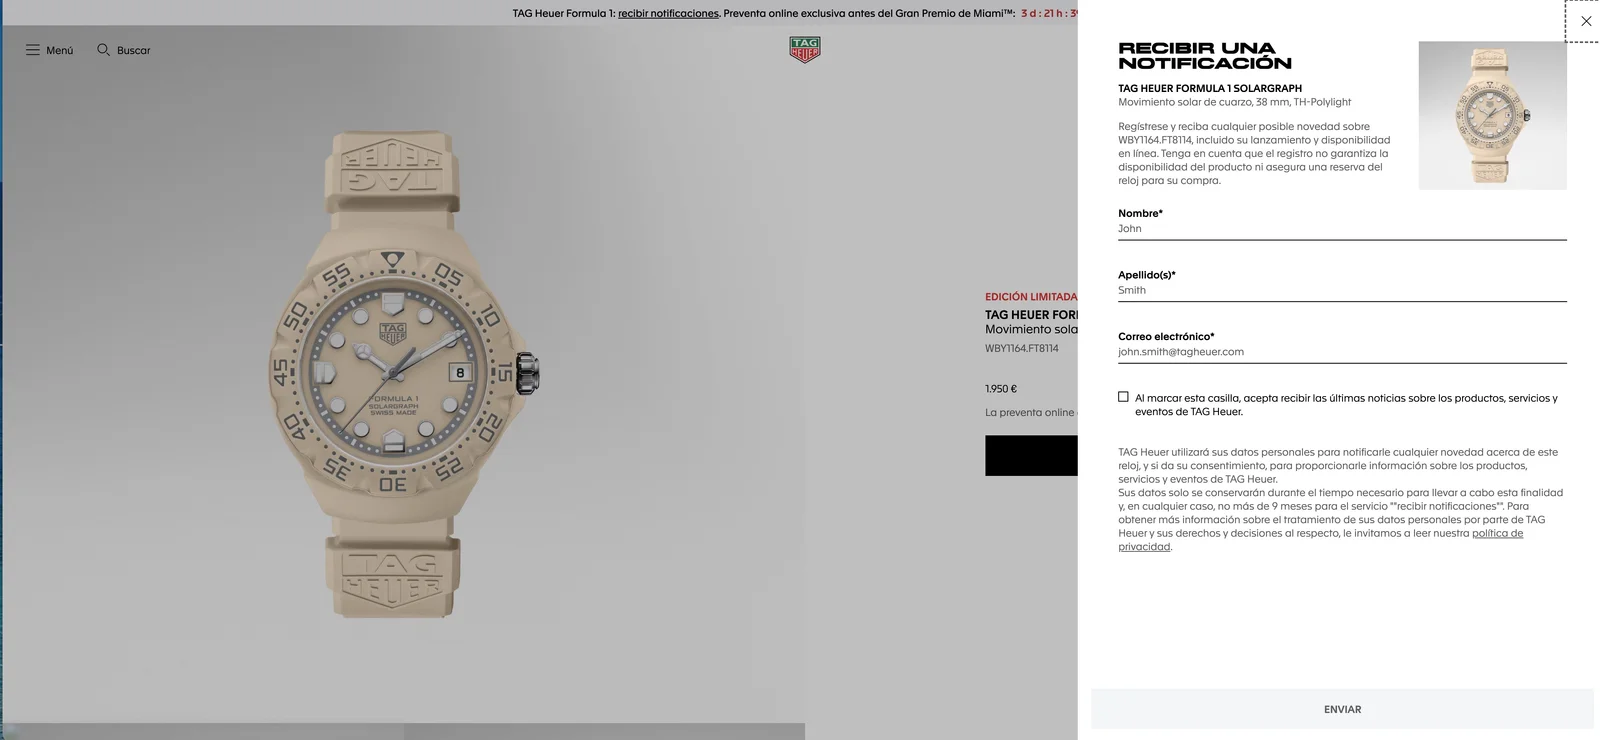Image resolution: width=1600 pixels, height=740 pixels.
Task: Click the red Miami countdown timer
Action: coord(1049,13)
